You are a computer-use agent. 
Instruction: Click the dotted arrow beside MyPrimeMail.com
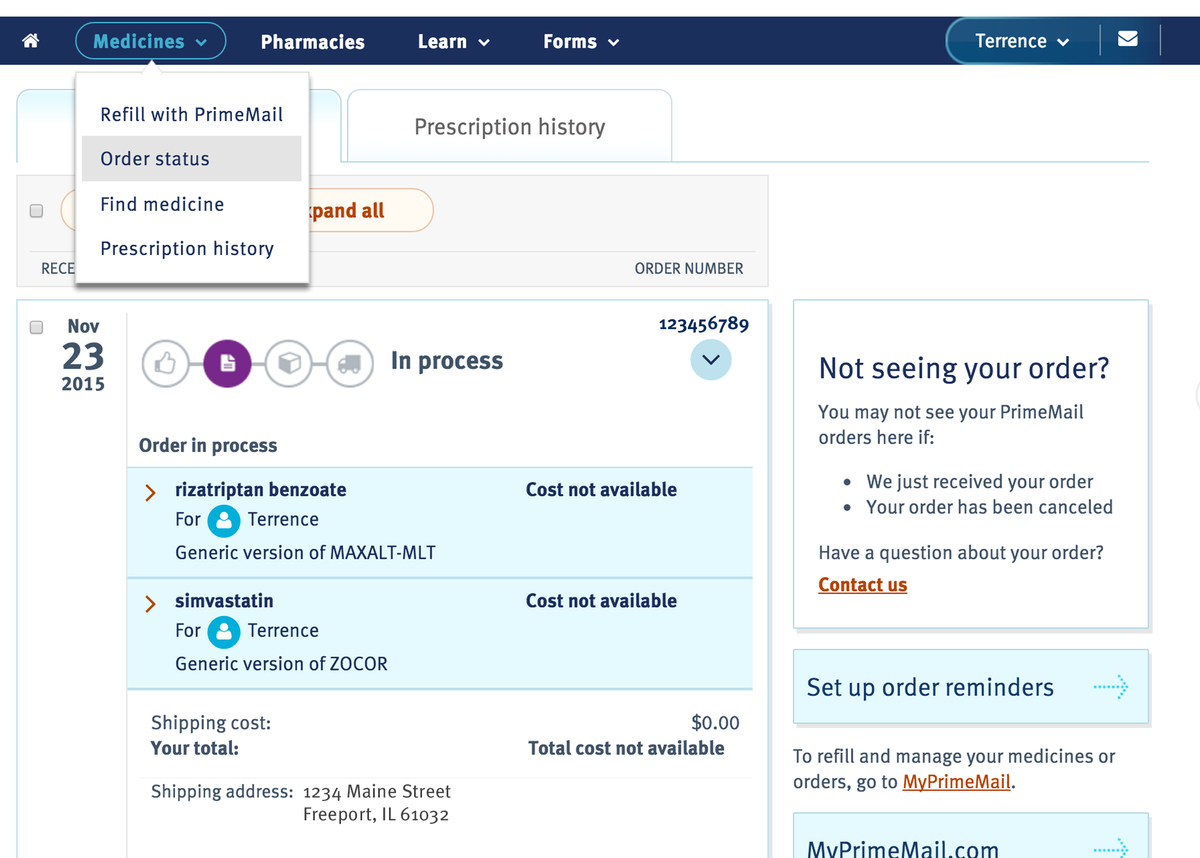[1110, 848]
